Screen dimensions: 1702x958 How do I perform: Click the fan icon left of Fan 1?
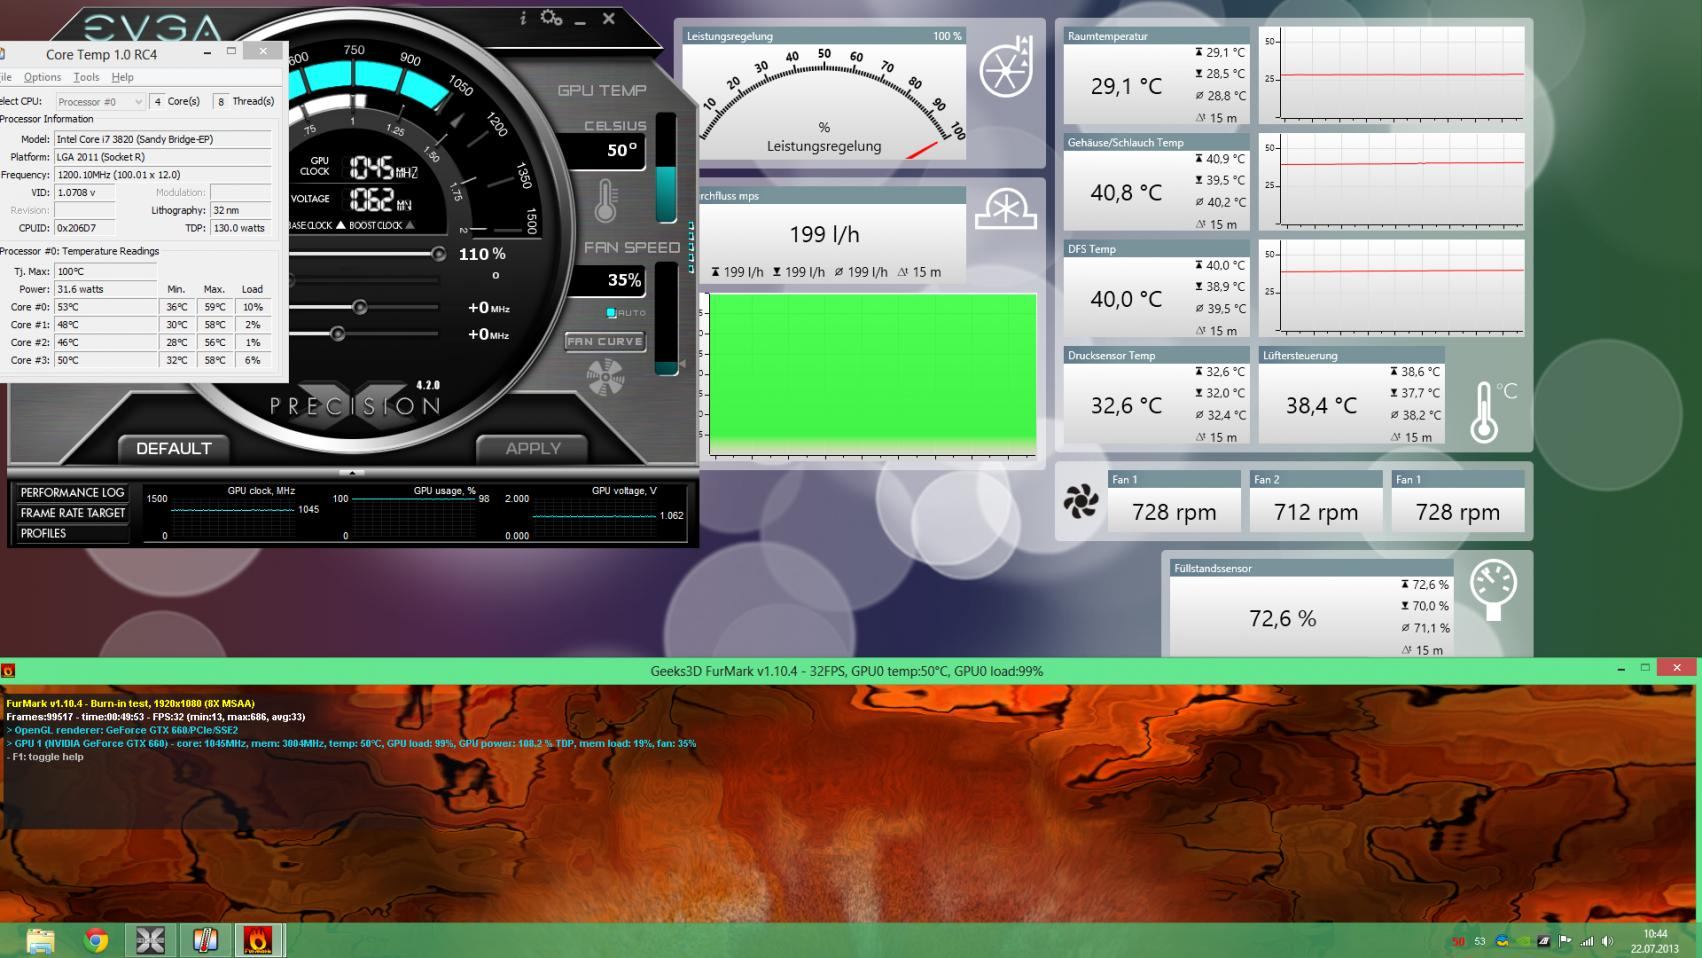1080,501
